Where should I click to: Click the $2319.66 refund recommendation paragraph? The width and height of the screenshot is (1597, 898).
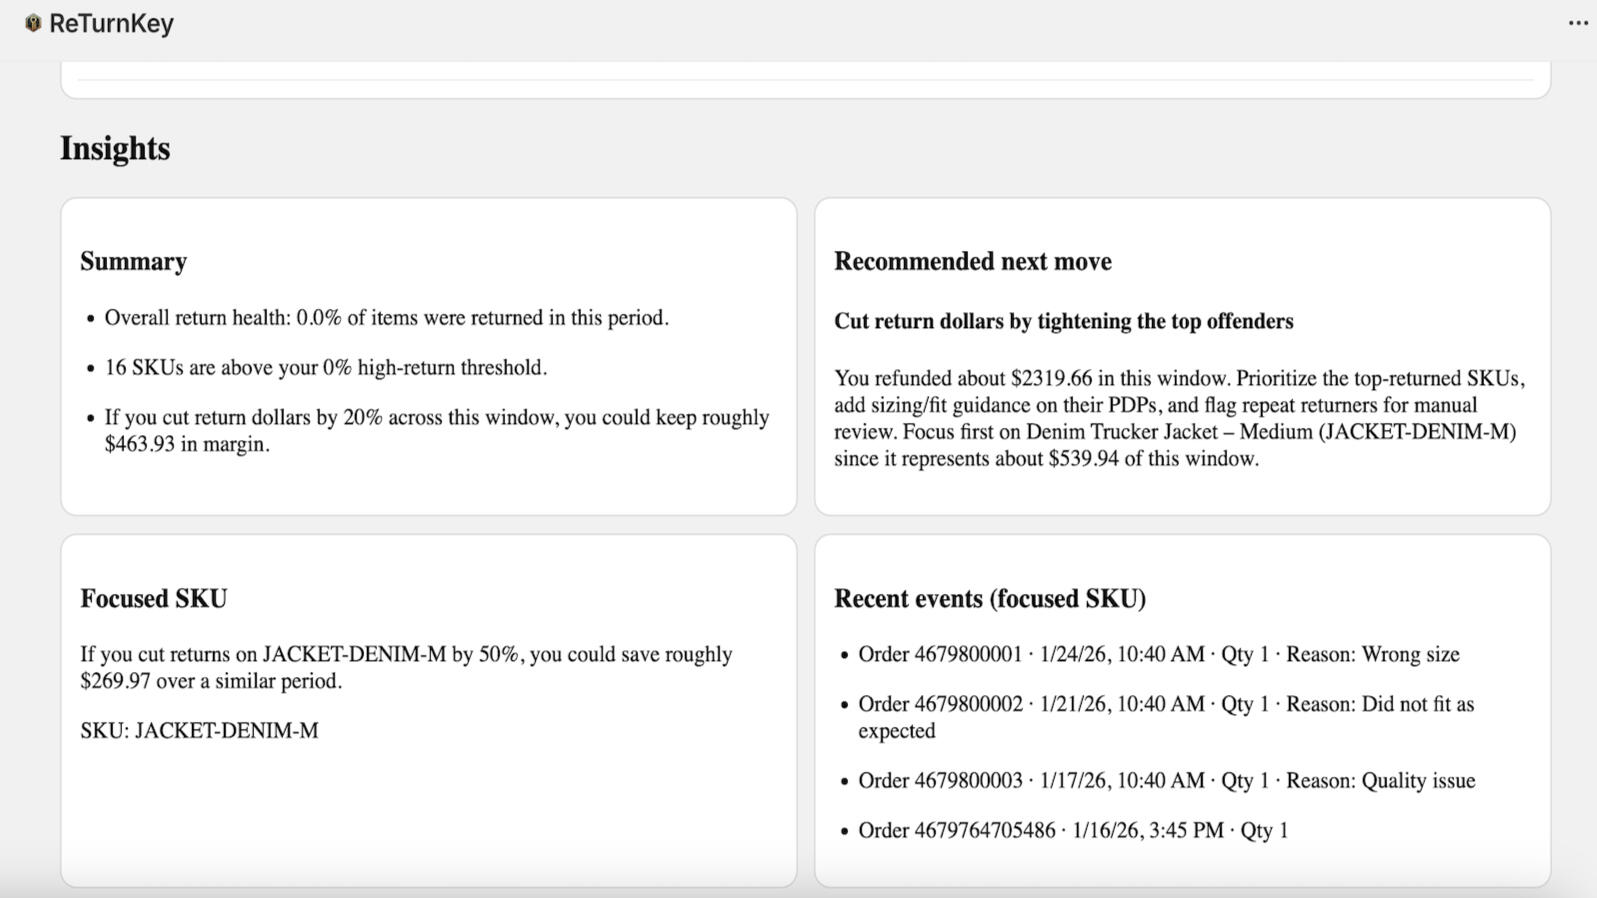[1179, 419]
